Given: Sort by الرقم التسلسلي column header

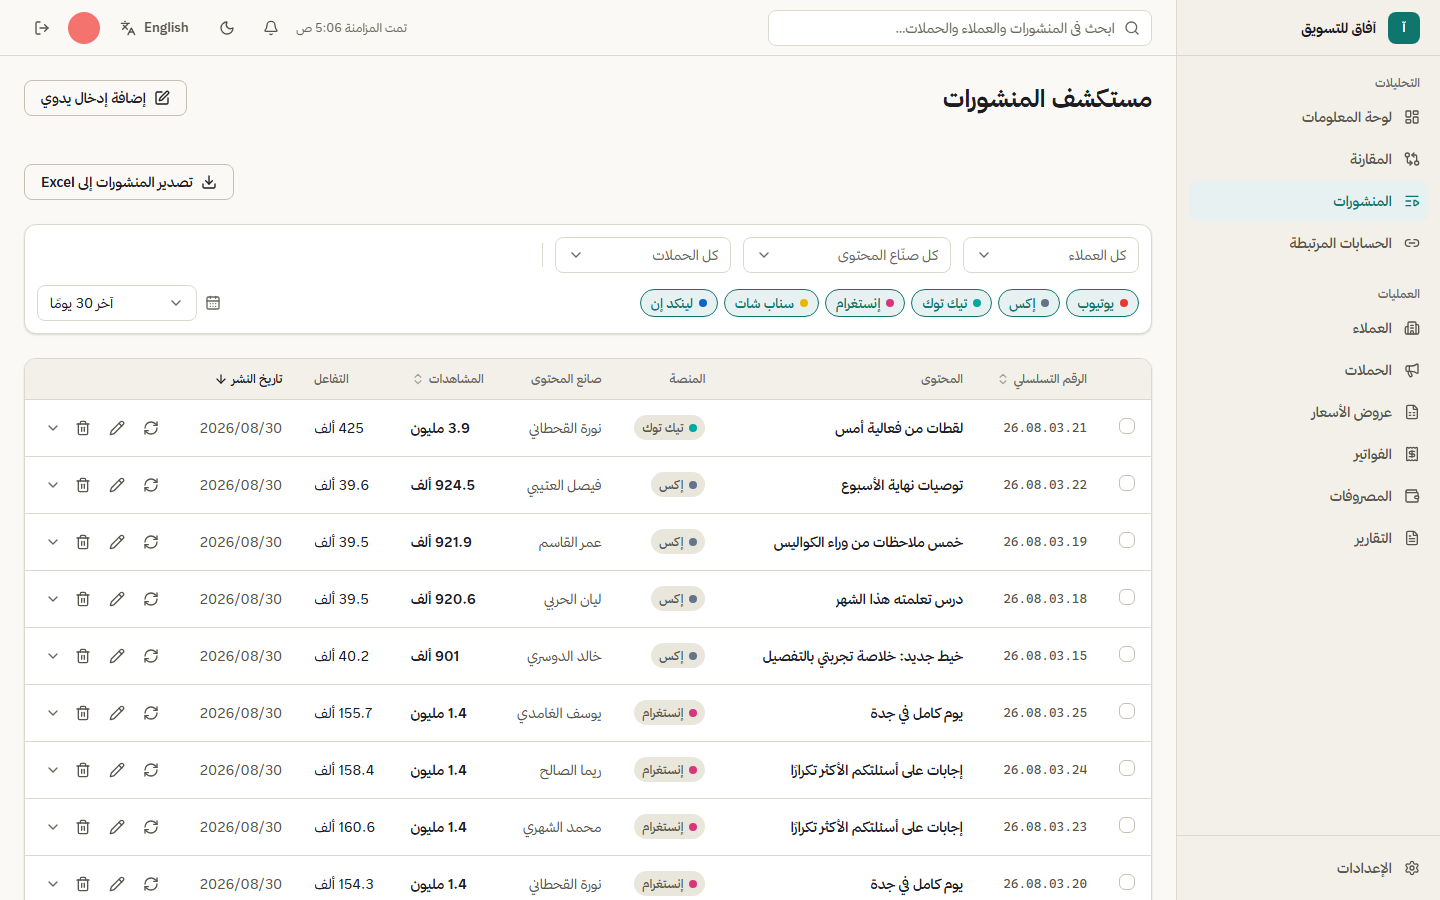Looking at the screenshot, I should pyautogui.click(x=1043, y=379).
